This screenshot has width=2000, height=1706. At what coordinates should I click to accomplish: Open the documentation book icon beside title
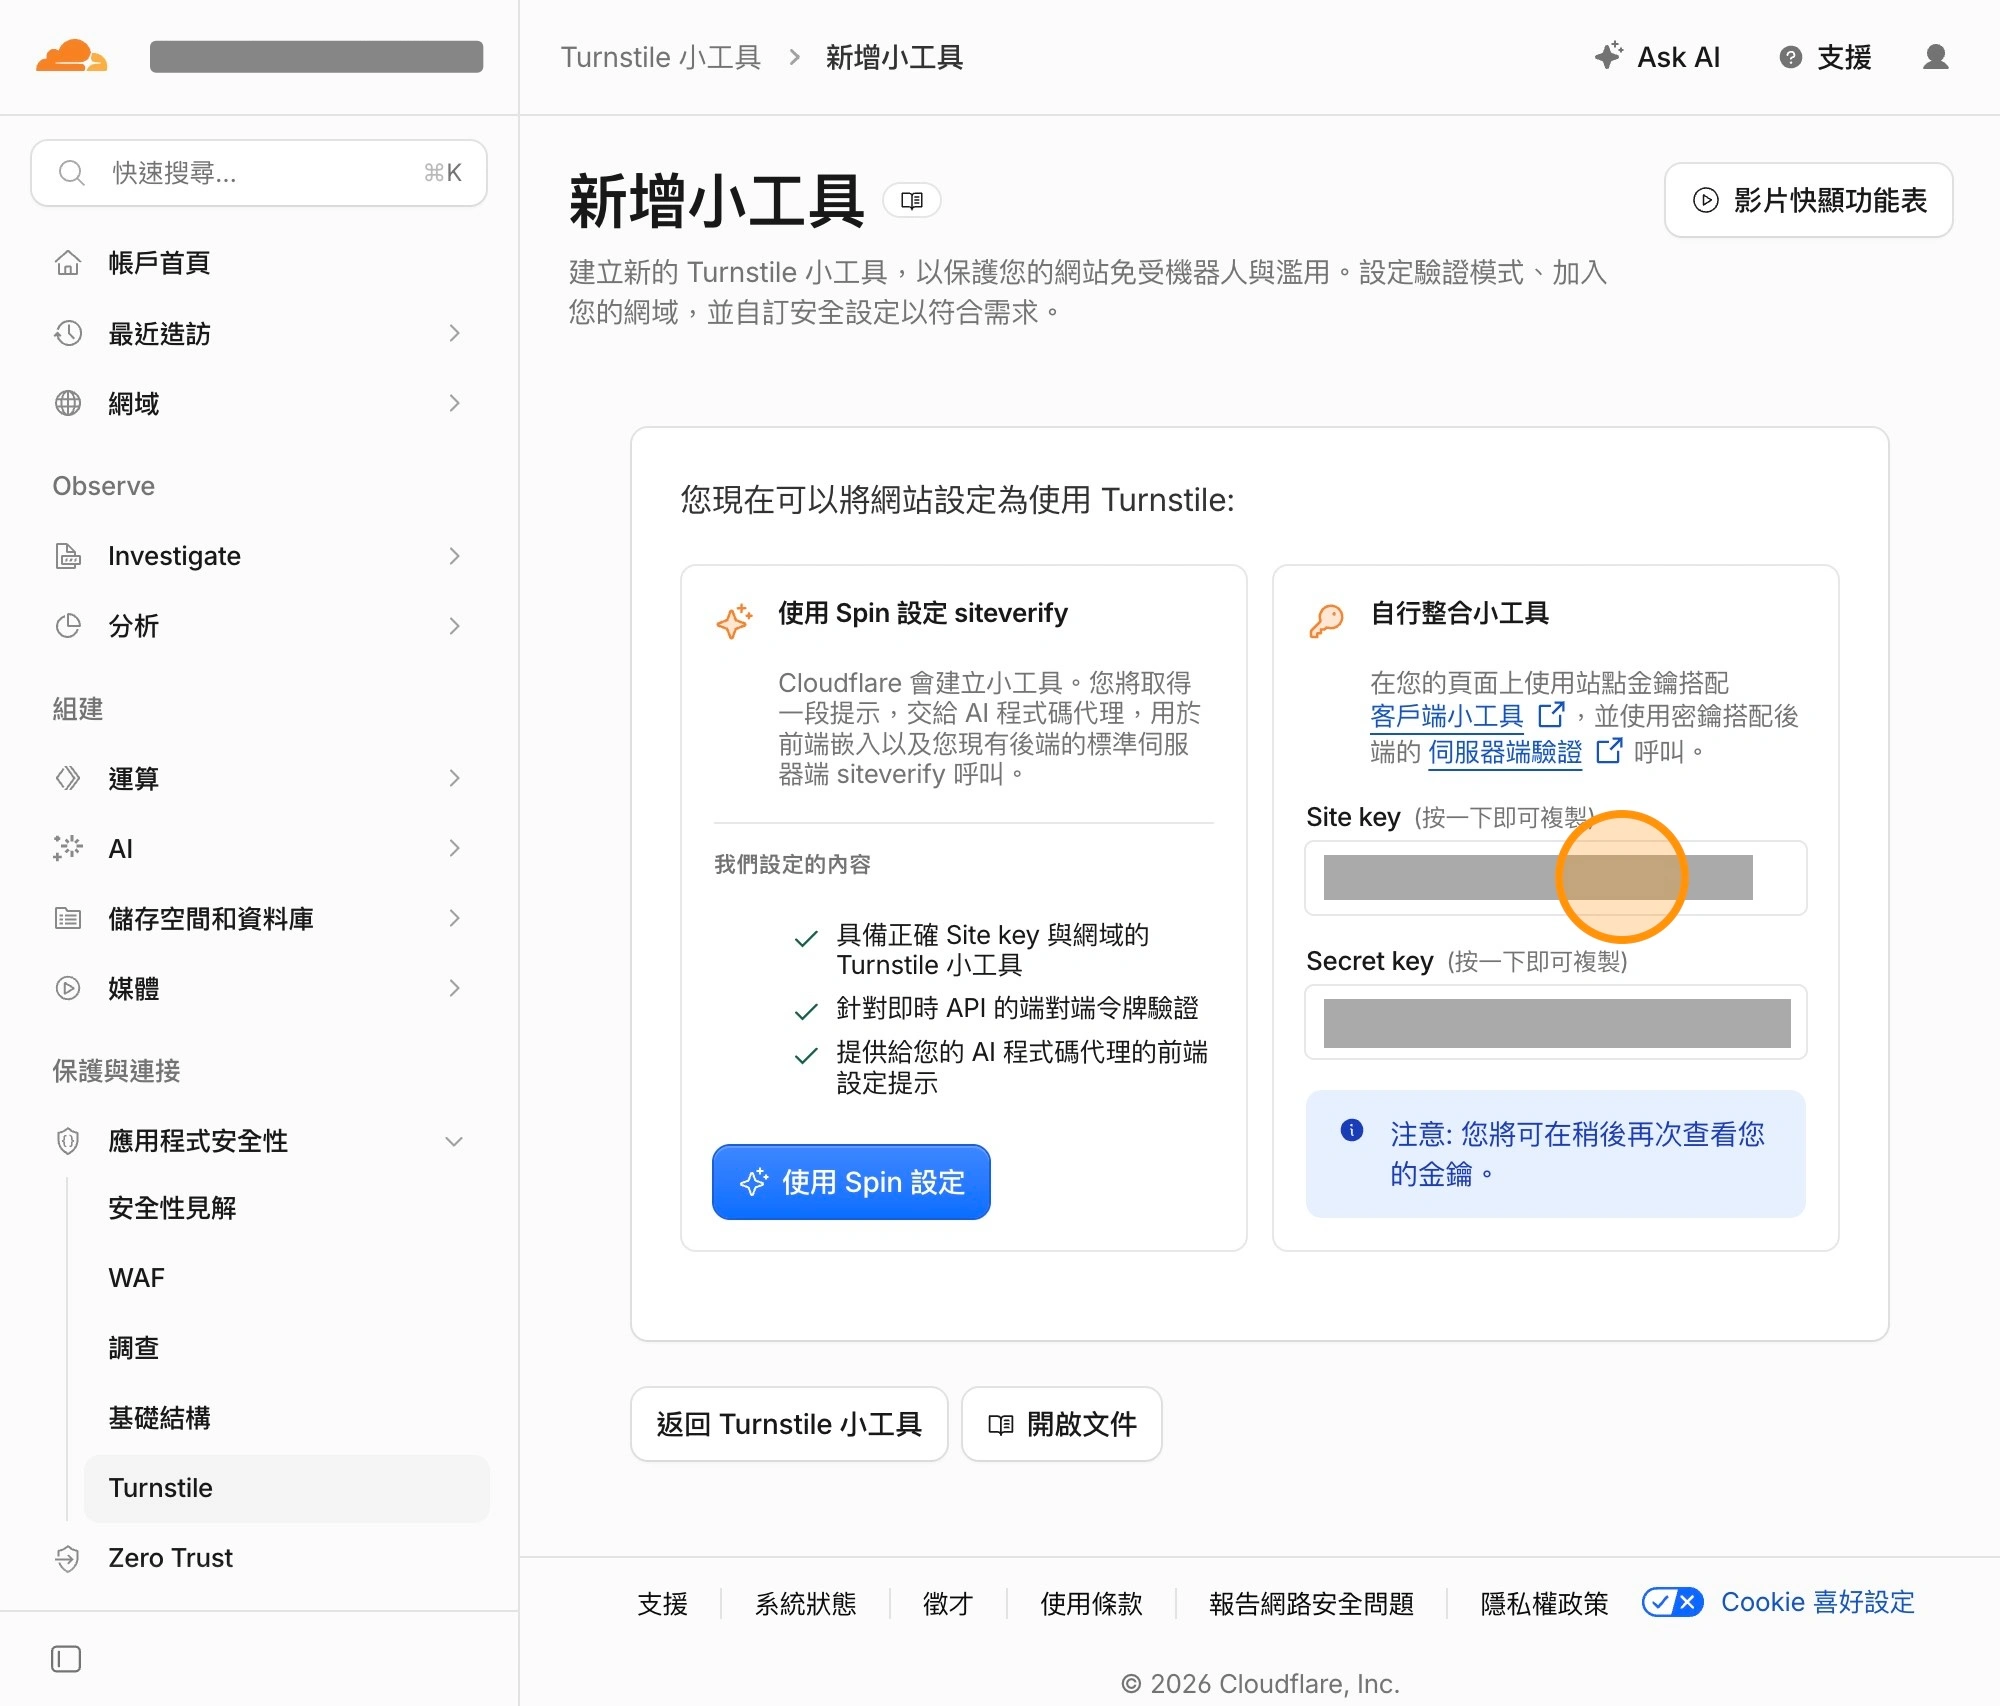[x=911, y=200]
